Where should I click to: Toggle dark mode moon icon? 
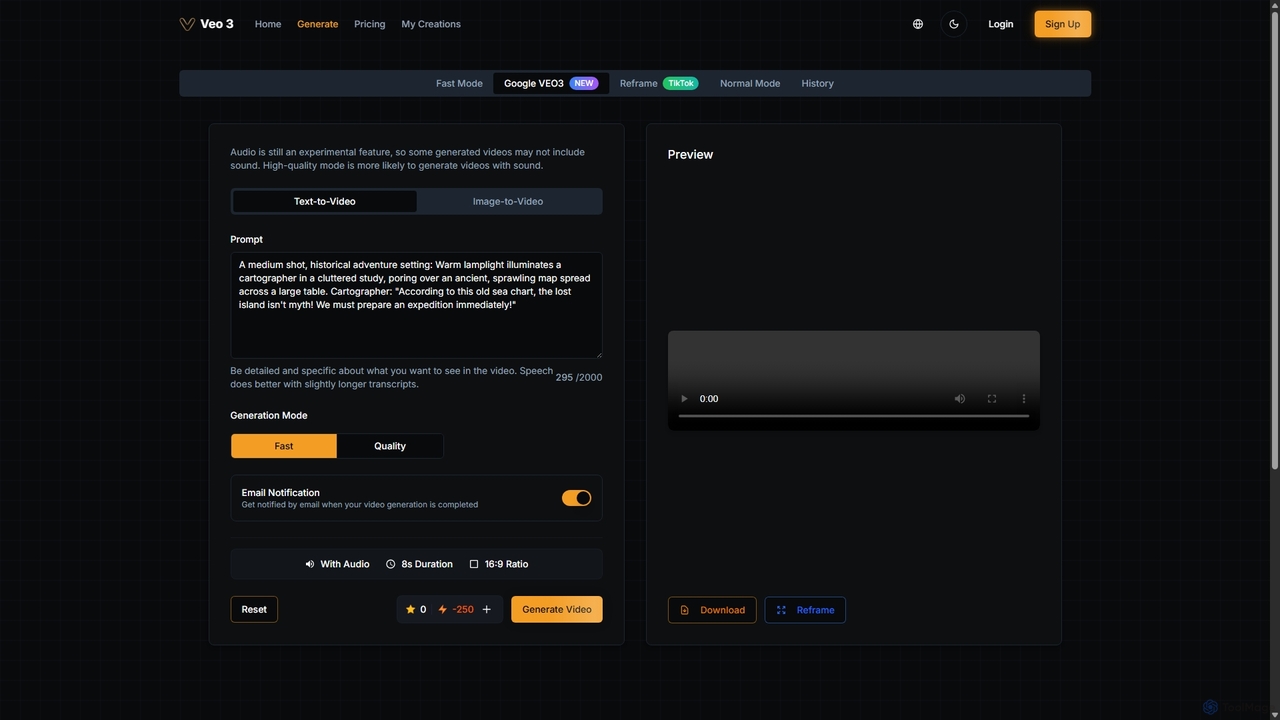(x=954, y=24)
